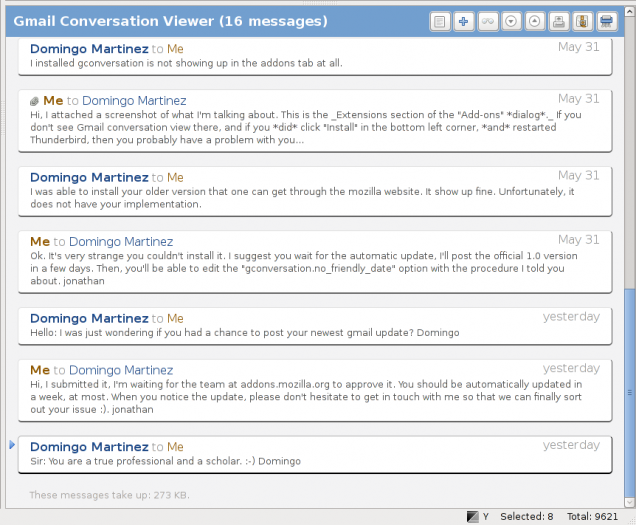Open message 'Hi, I submitted it, I'm waiting'
The image size is (636, 525).
coord(315,391)
